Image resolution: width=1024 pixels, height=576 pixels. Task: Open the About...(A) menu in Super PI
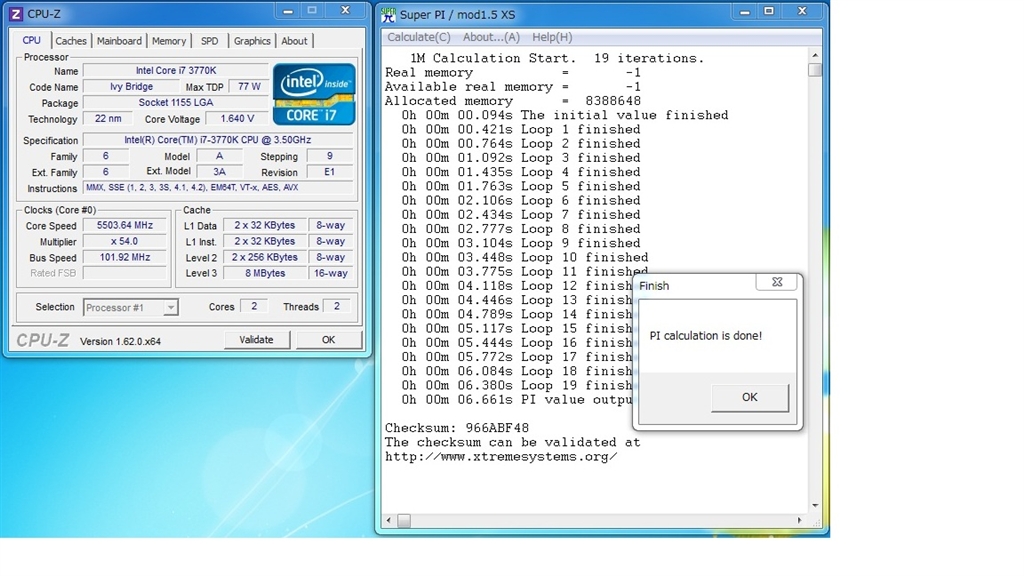(491, 37)
